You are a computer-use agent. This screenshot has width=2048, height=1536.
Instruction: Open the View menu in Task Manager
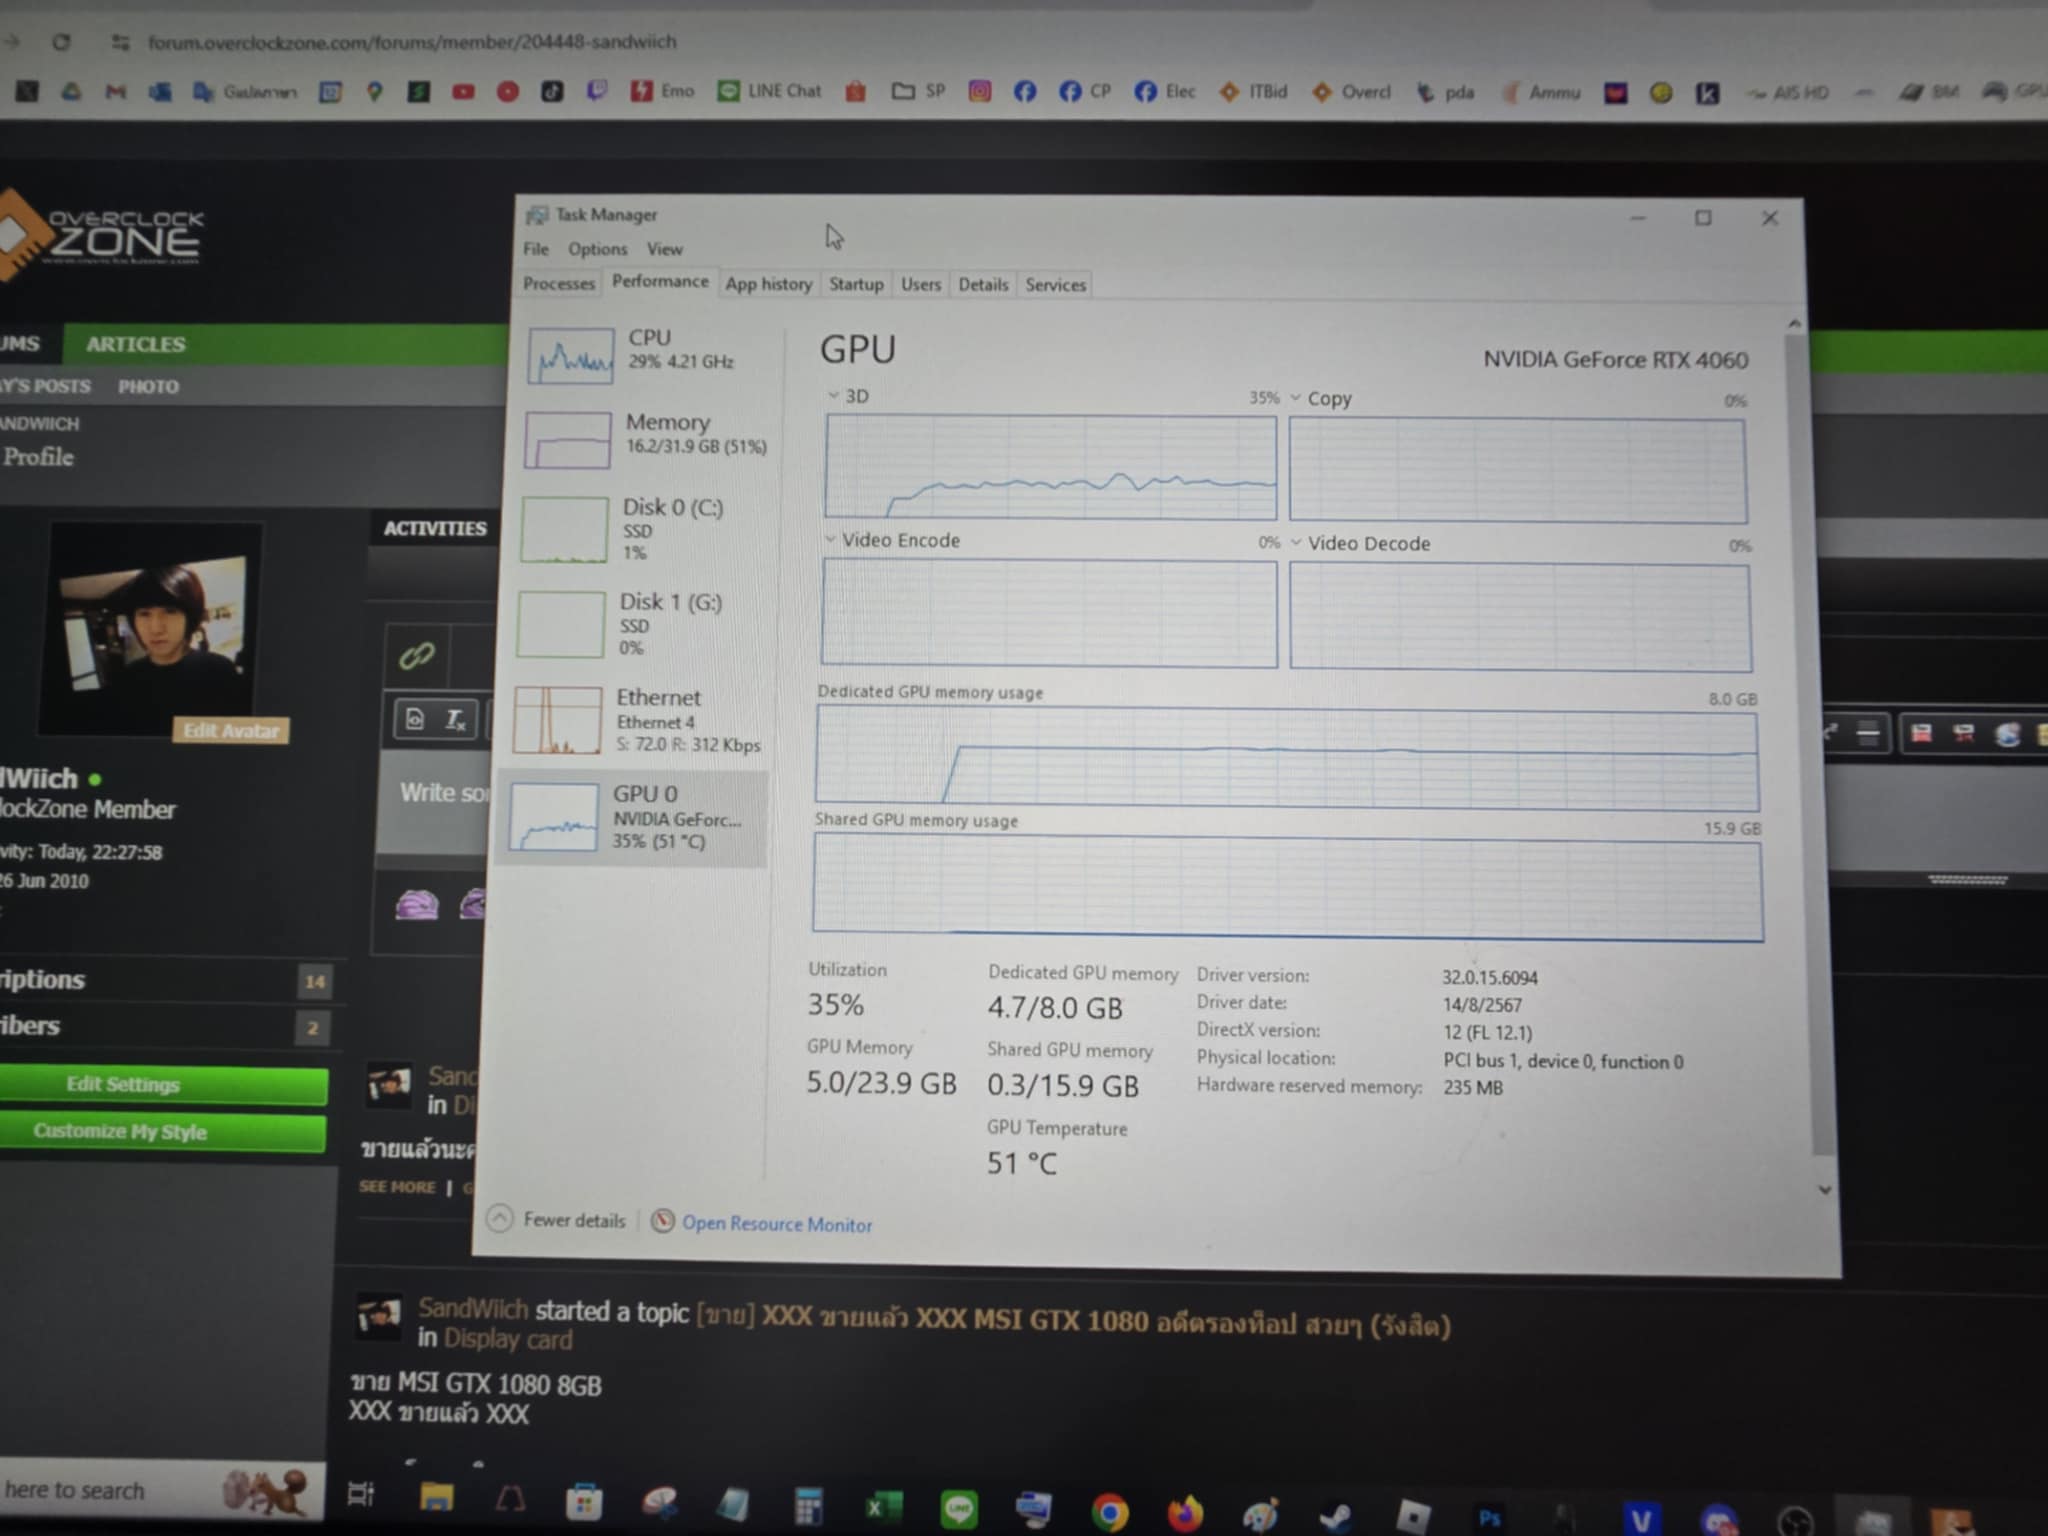pos(664,249)
